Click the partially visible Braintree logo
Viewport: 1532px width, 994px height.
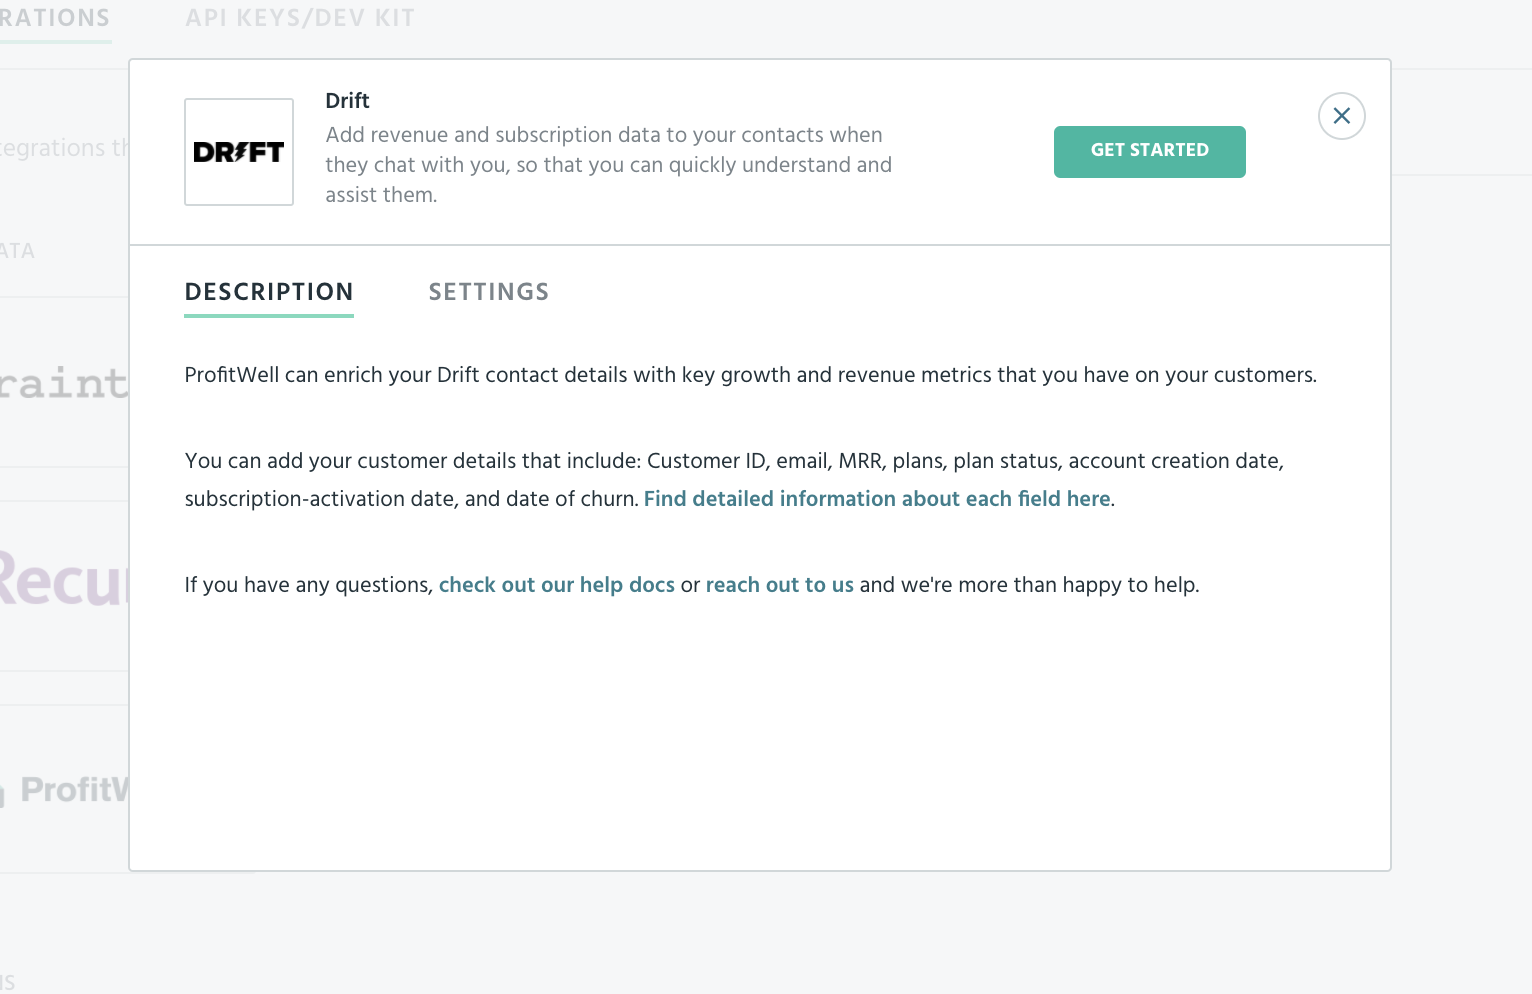point(64,383)
